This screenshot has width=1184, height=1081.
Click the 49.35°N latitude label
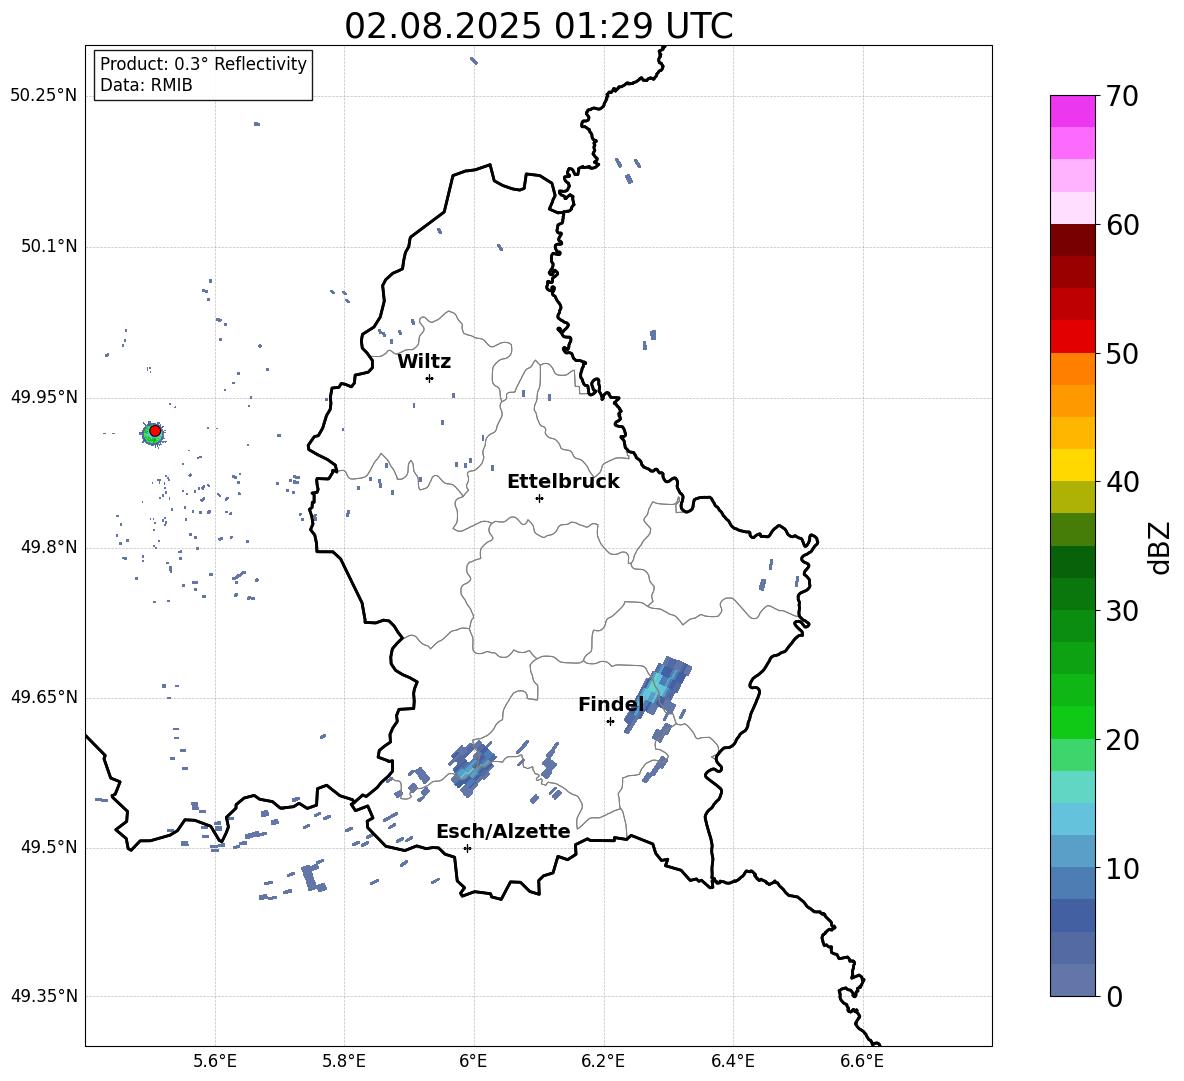(x=44, y=996)
